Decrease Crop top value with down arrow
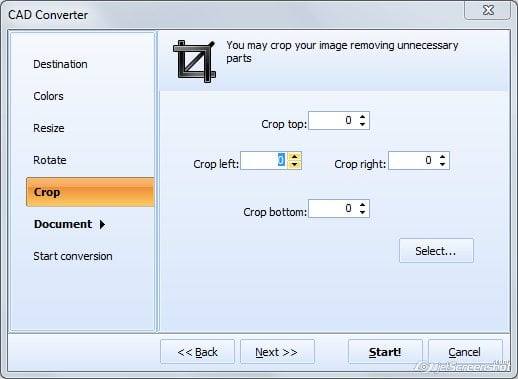Screen dimensions: 518x379 click(363, 124)
